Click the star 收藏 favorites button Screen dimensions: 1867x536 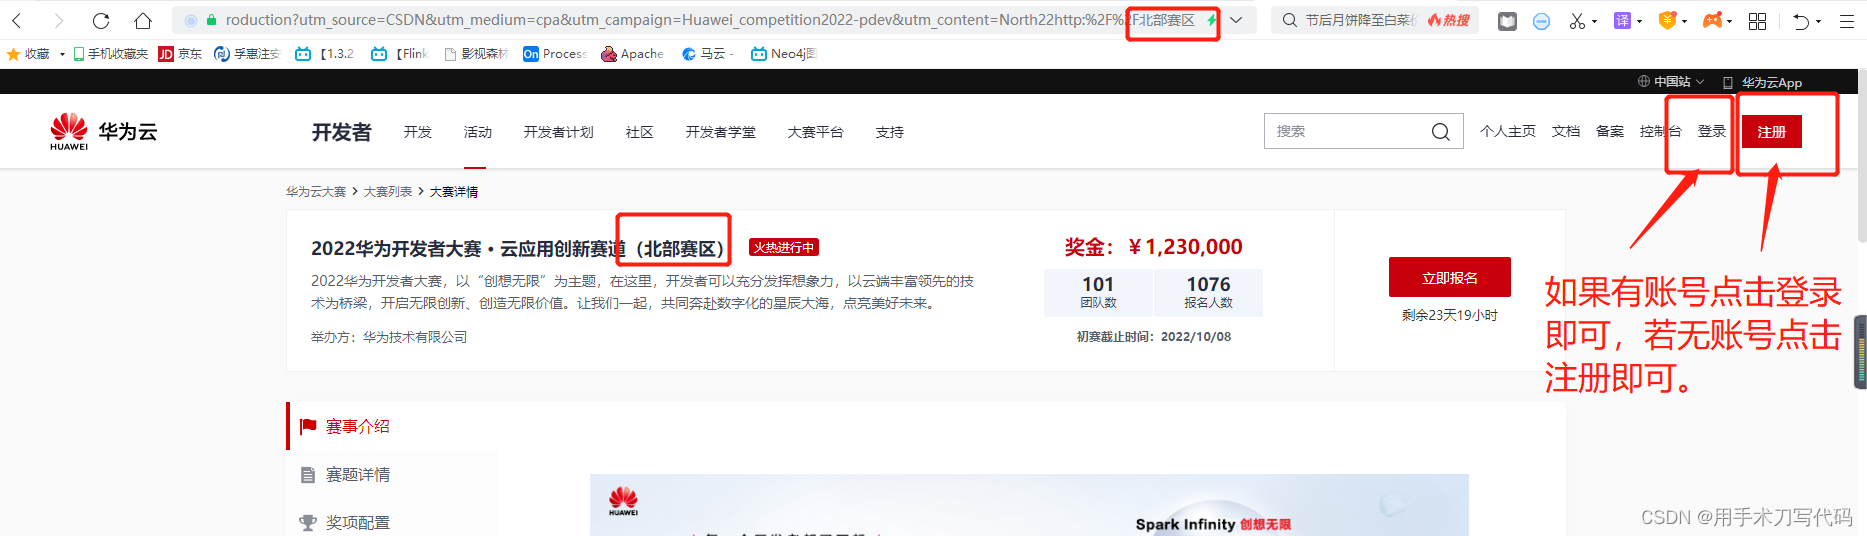(x=28, y=54)
